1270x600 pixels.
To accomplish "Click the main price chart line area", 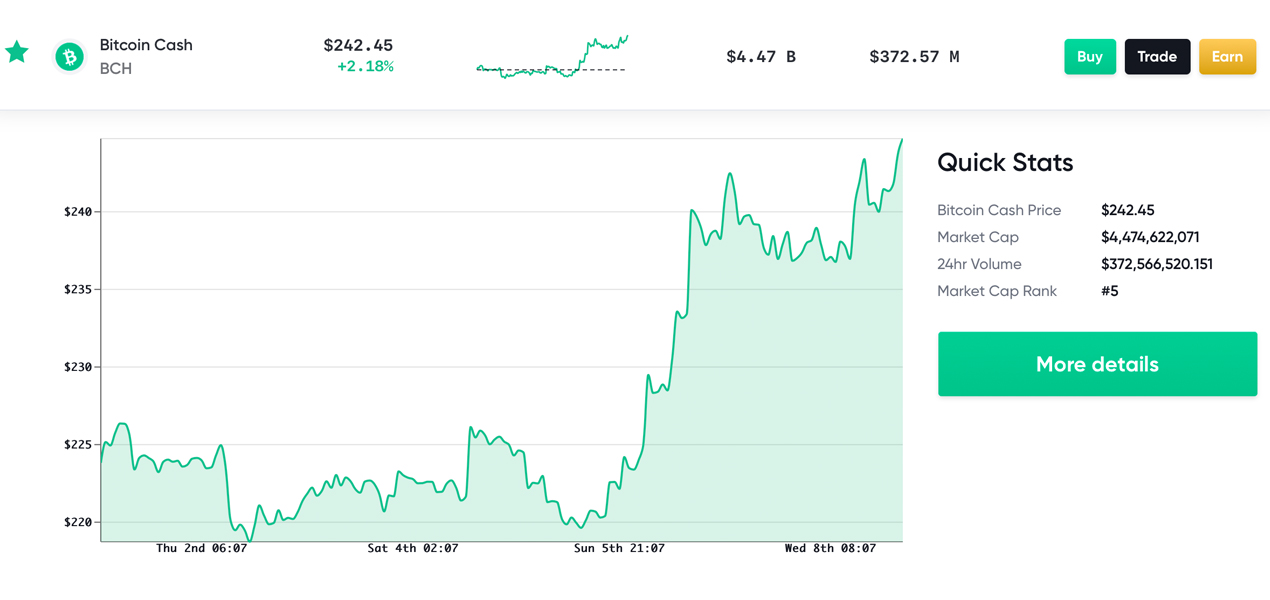I will click(x=502, y=340).
